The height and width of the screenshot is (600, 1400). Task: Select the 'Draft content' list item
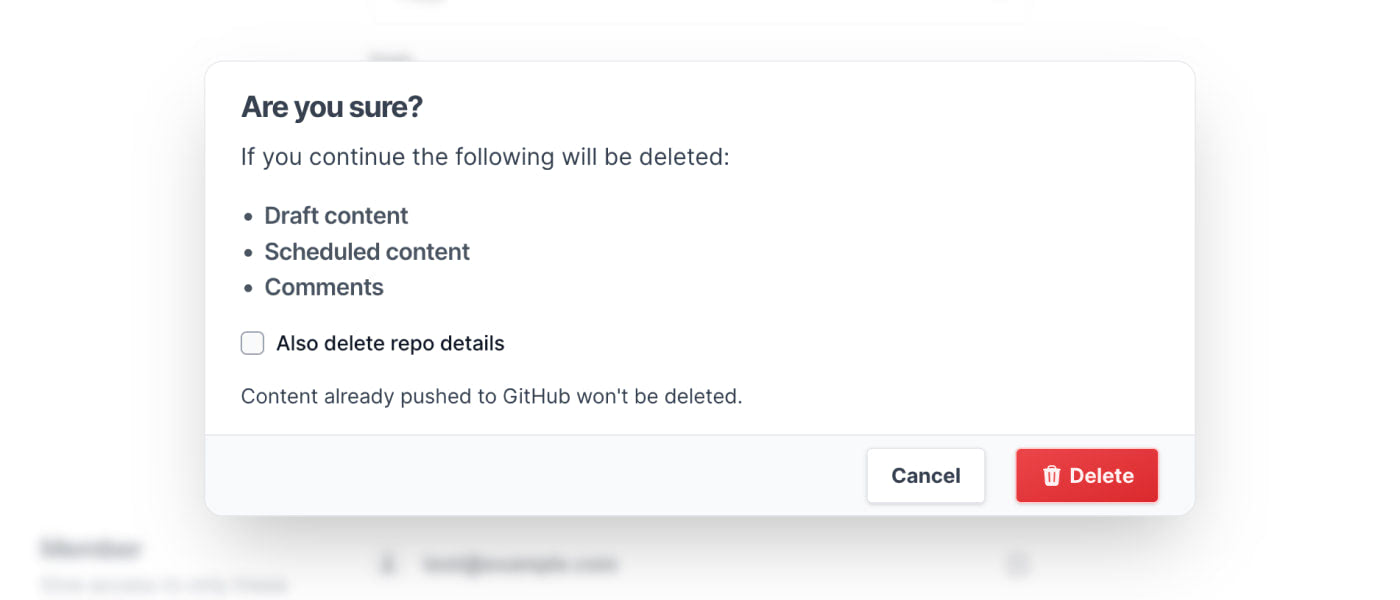pos(336,216)
